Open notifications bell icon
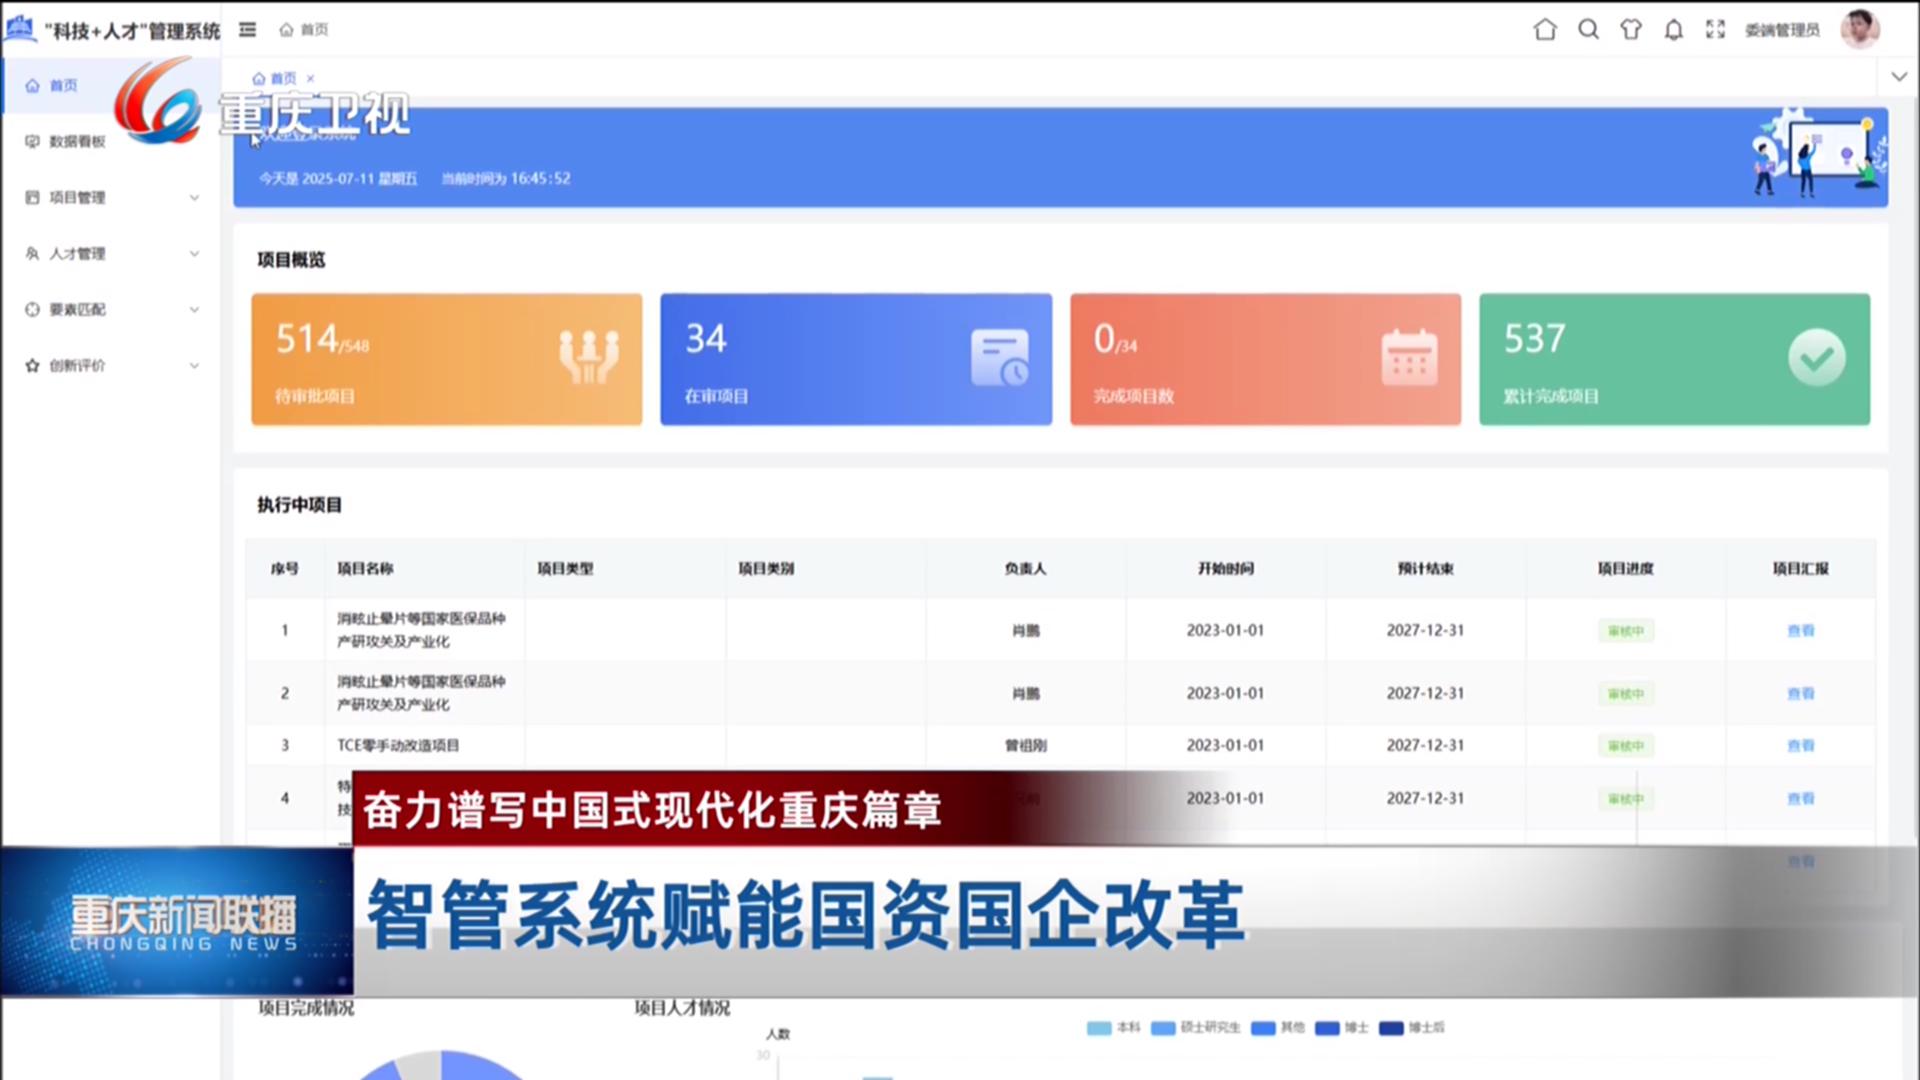1920x1080 pixels. pyautogui.click(x=1673, y=30)
